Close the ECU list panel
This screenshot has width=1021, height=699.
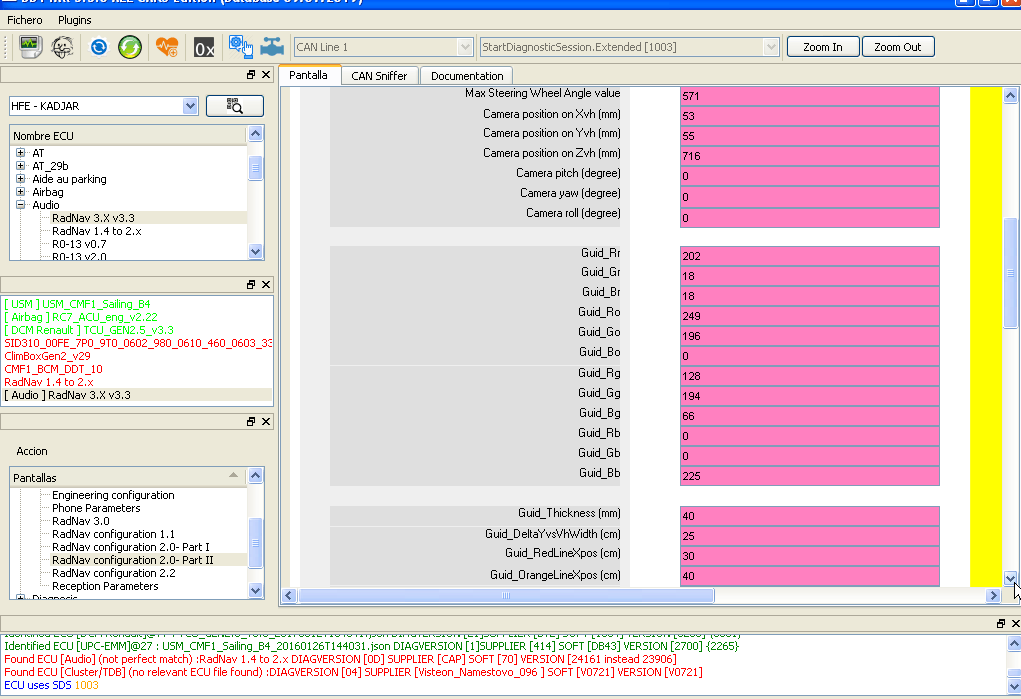pos(266,74)
